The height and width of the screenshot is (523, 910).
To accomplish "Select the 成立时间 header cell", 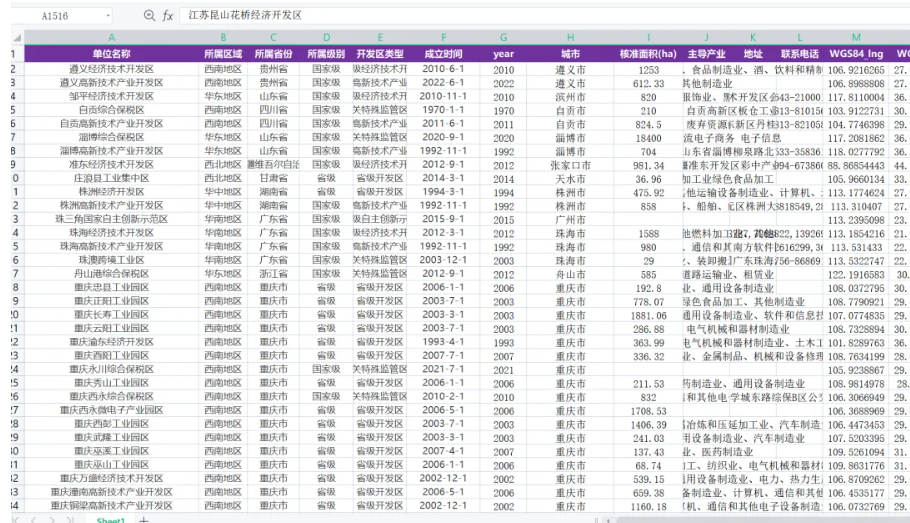I will click(x=443, y=54).
